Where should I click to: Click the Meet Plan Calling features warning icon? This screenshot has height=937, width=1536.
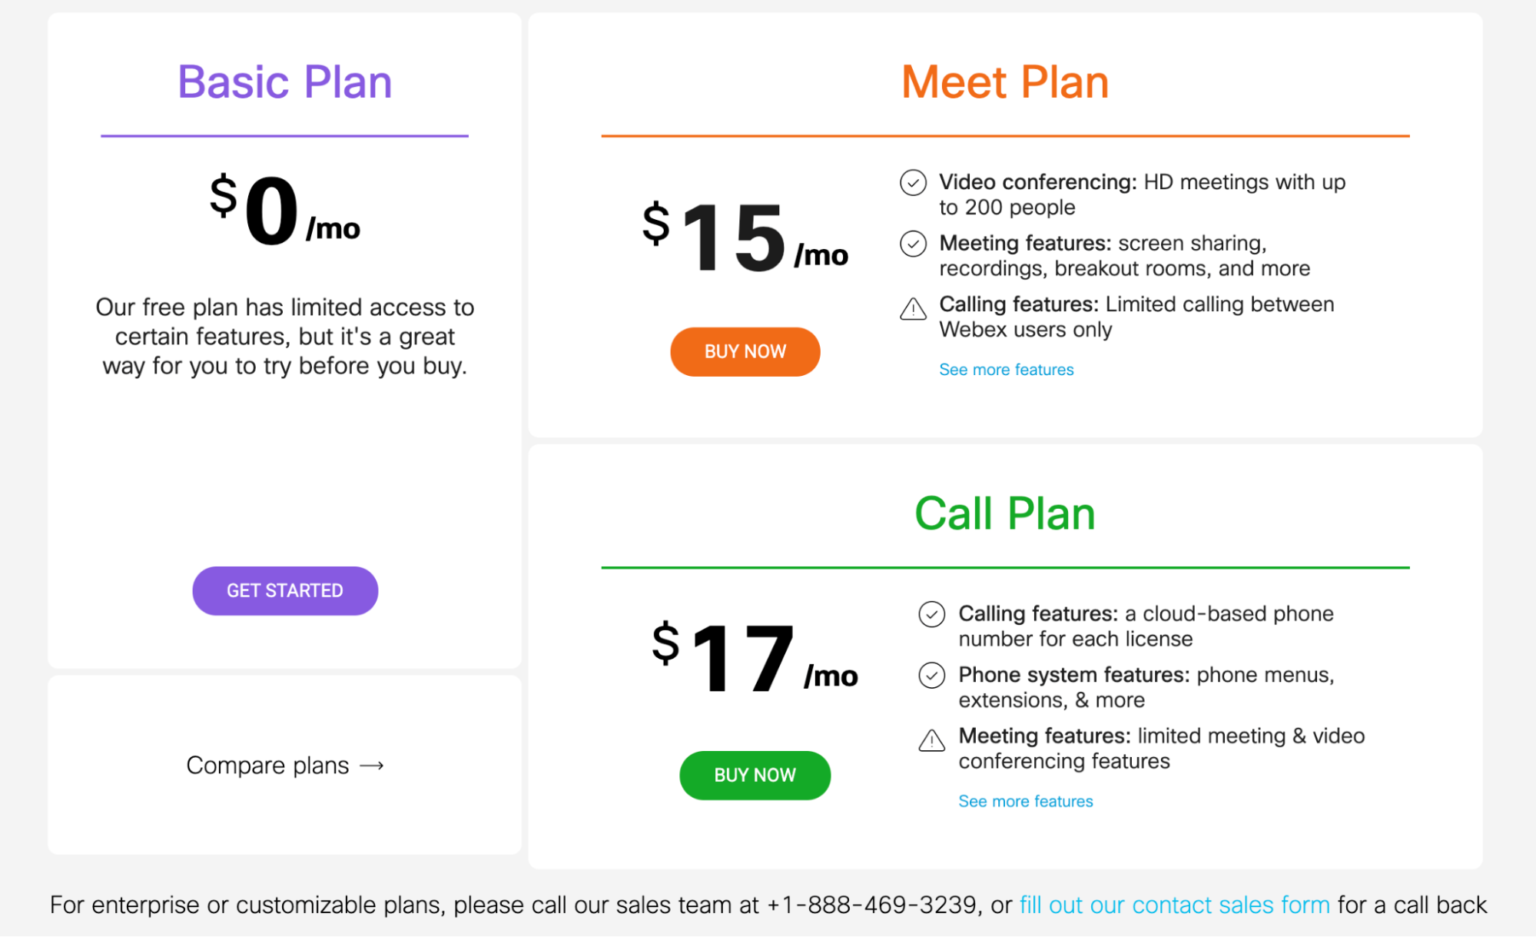tap(913, 309)
